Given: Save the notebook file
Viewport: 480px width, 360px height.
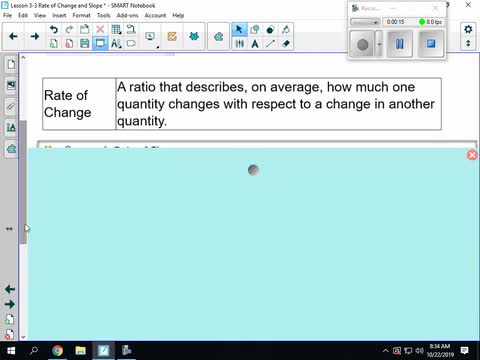Looking at the screenshot, I should pos(84,43).
